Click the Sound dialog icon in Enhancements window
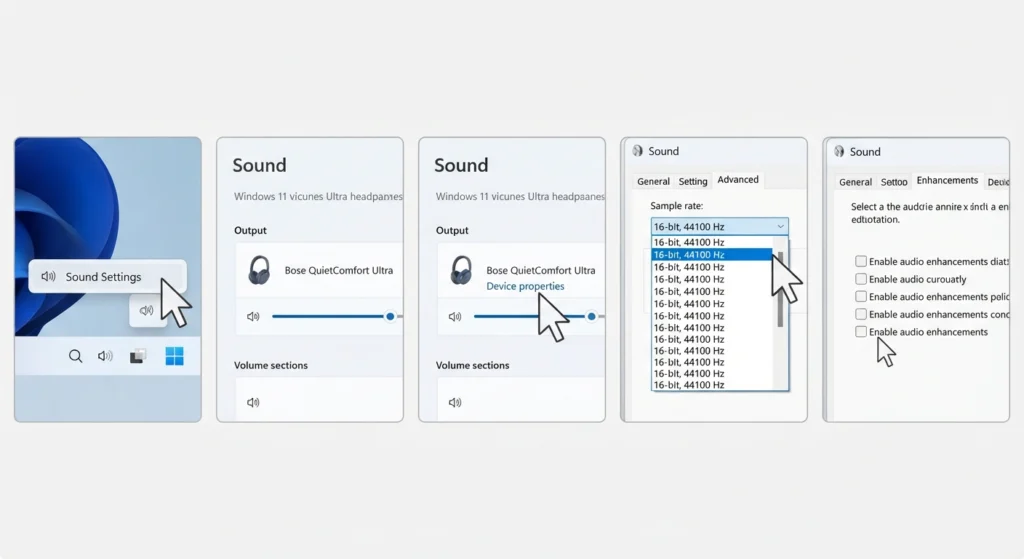 (x=839, y=152)
